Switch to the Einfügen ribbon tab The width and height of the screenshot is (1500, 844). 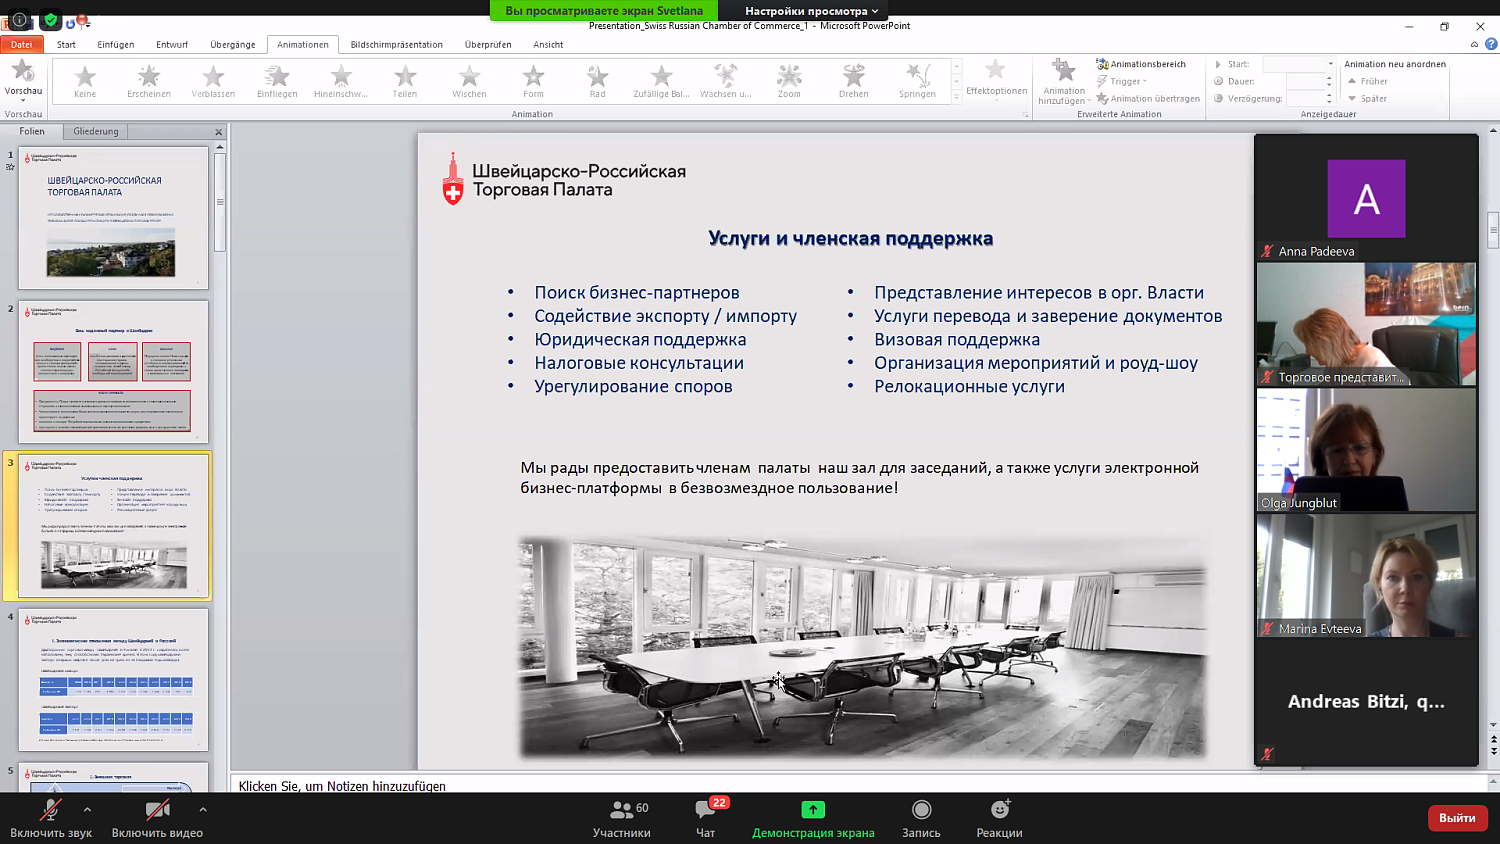[116, 44]
